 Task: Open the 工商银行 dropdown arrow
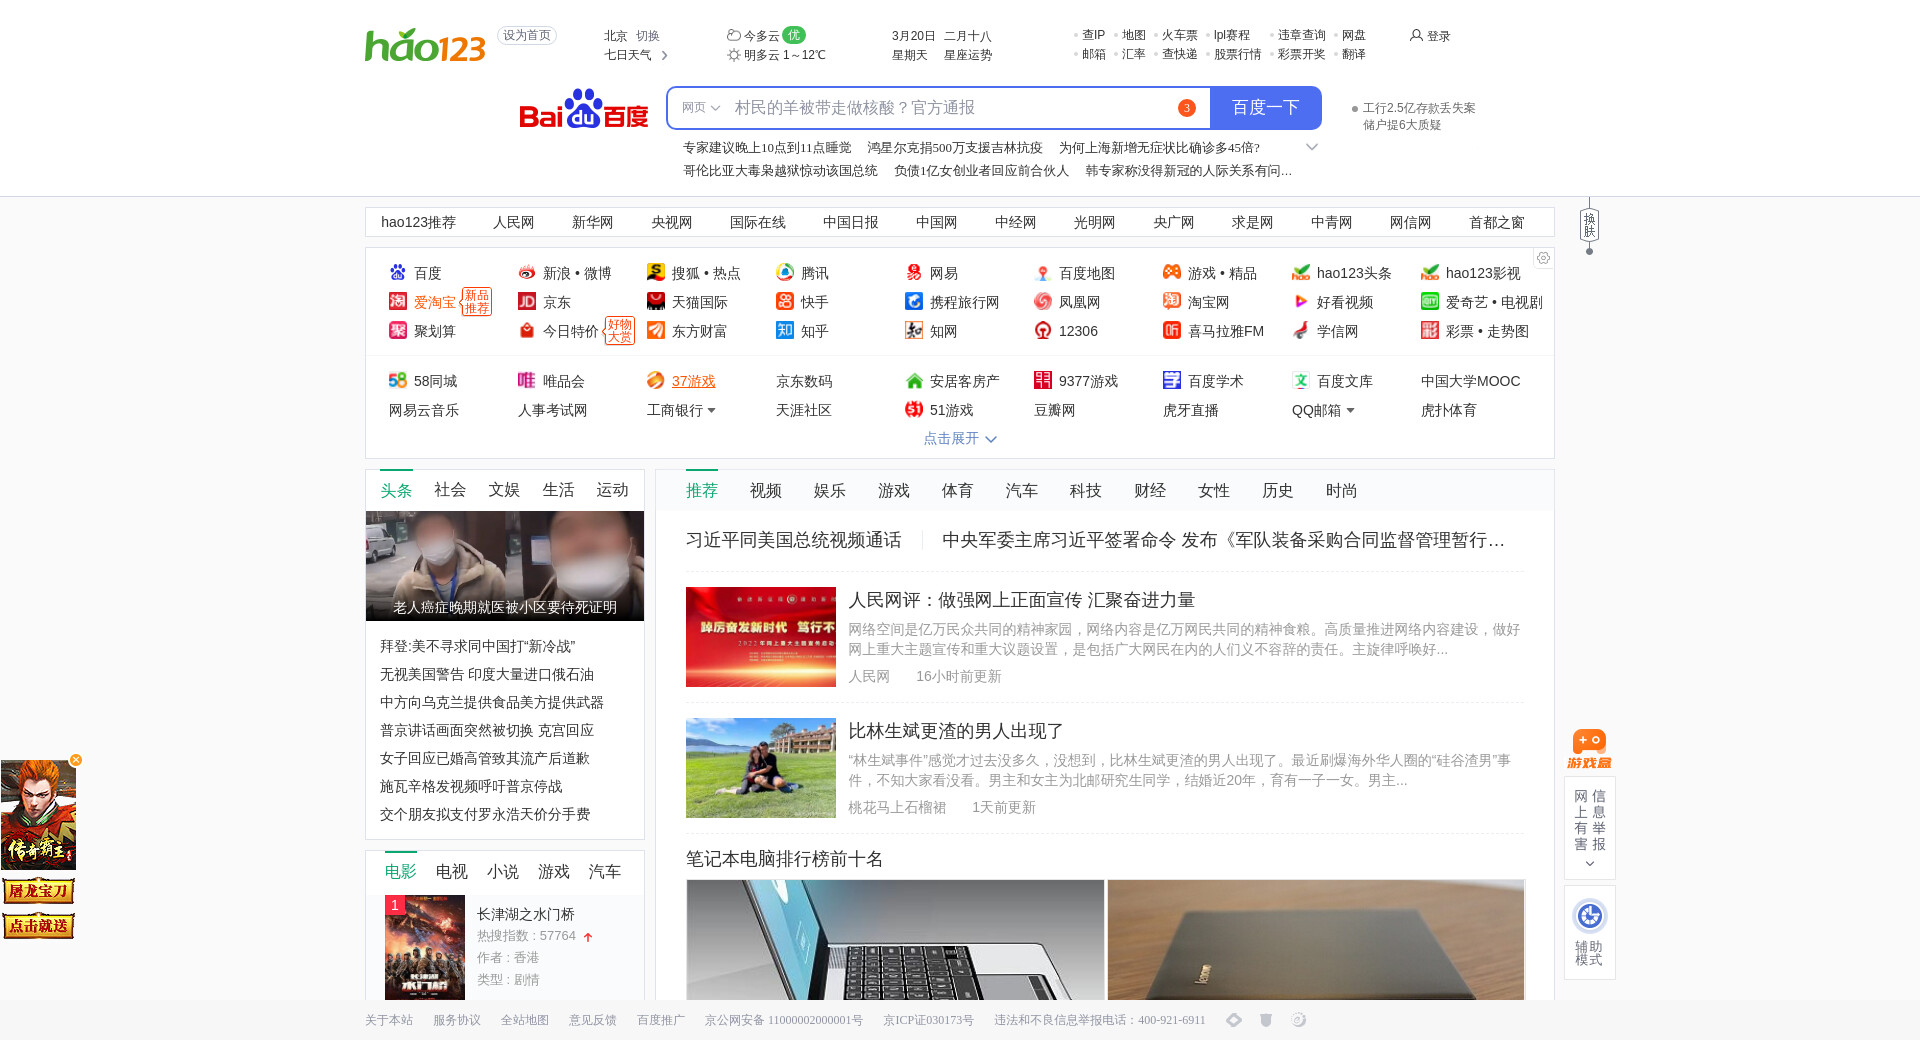712,411
